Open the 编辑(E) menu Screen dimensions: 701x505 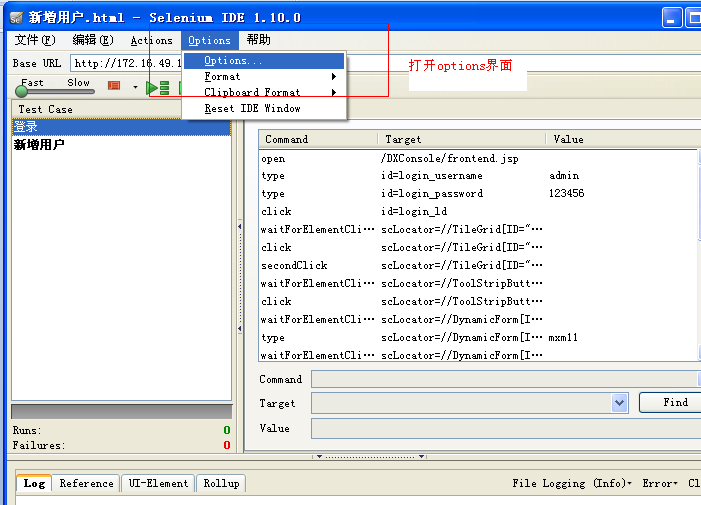(93, 40)
